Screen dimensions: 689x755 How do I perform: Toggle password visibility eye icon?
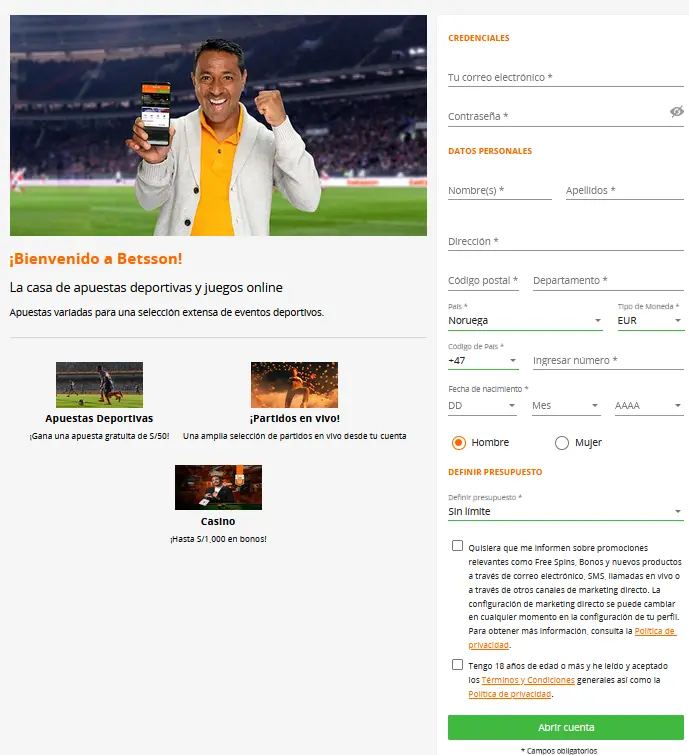tap(676, 112)
